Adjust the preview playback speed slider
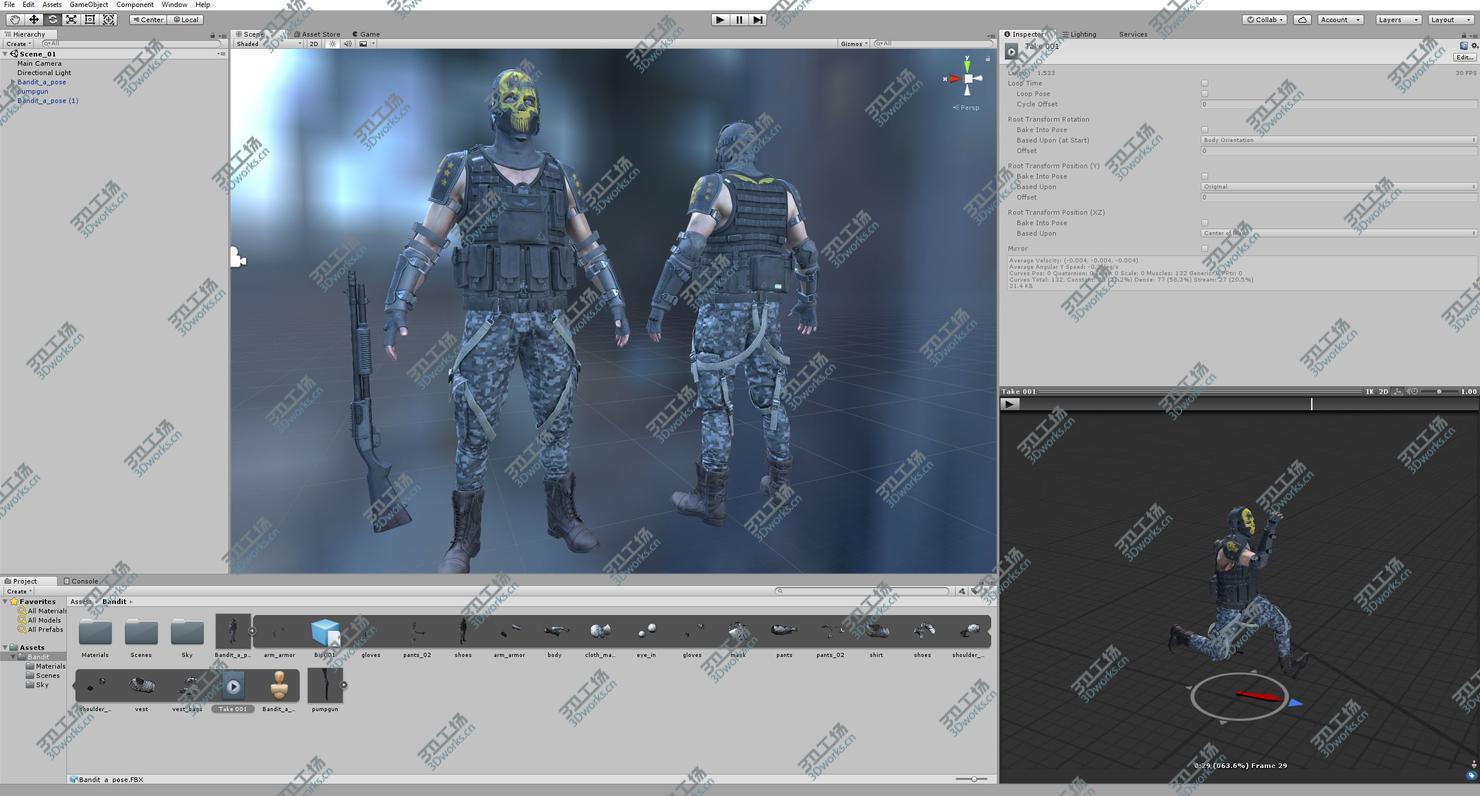Viewport: 1480px width, 796px height. pyautogui.click(x=1438, y=391)
